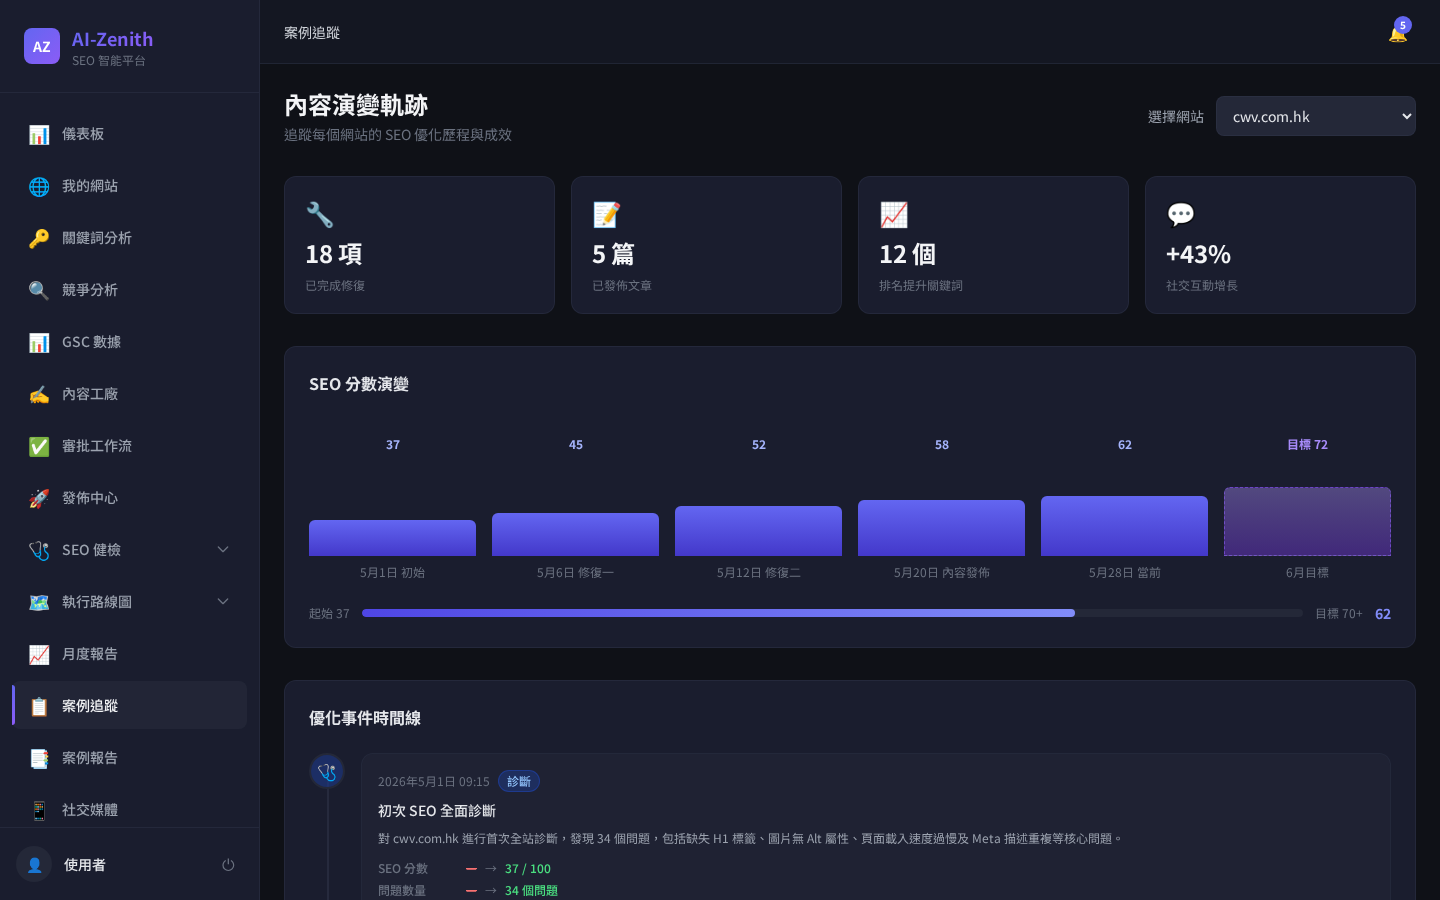The height and width of the screenshot is (900, 1440).
Task: Go to 儀表板 menu item
Action: point(129,134)
